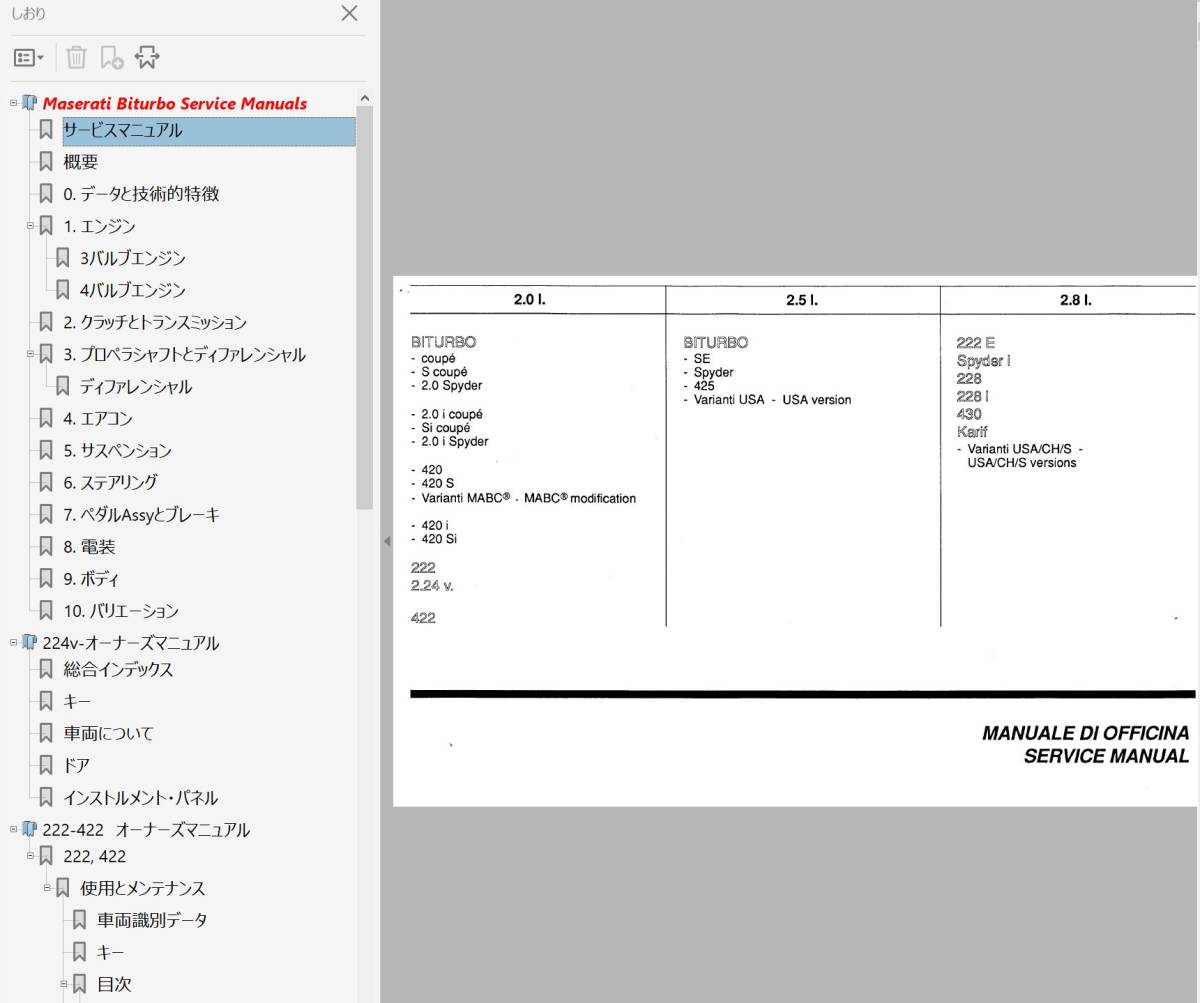Click 2.5 l. column header in page
Viewport: 1200px width, 1003px height.
pos(801,300)
